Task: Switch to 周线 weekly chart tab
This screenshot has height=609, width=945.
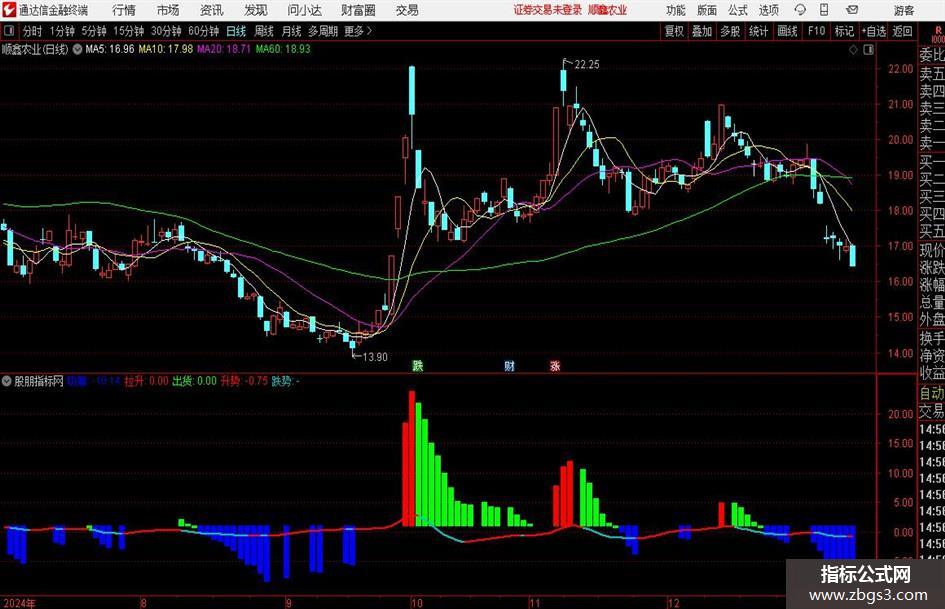Action: pos(264,31)
